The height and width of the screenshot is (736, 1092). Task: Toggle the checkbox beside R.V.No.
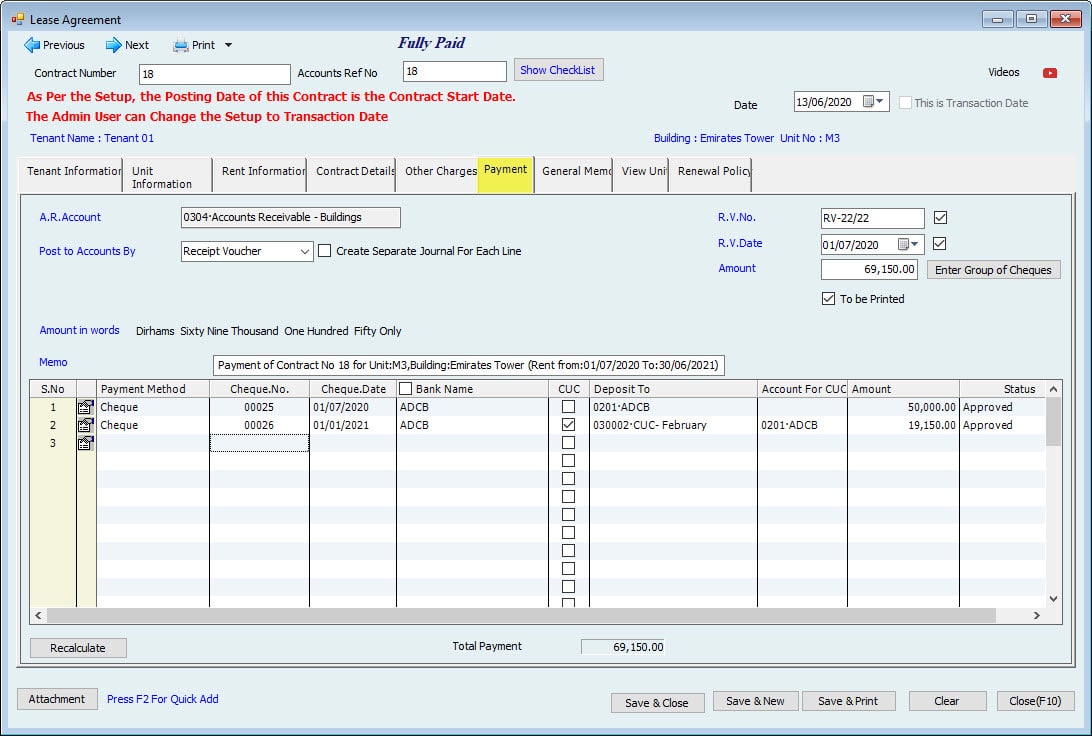click(x=940, y=218)
